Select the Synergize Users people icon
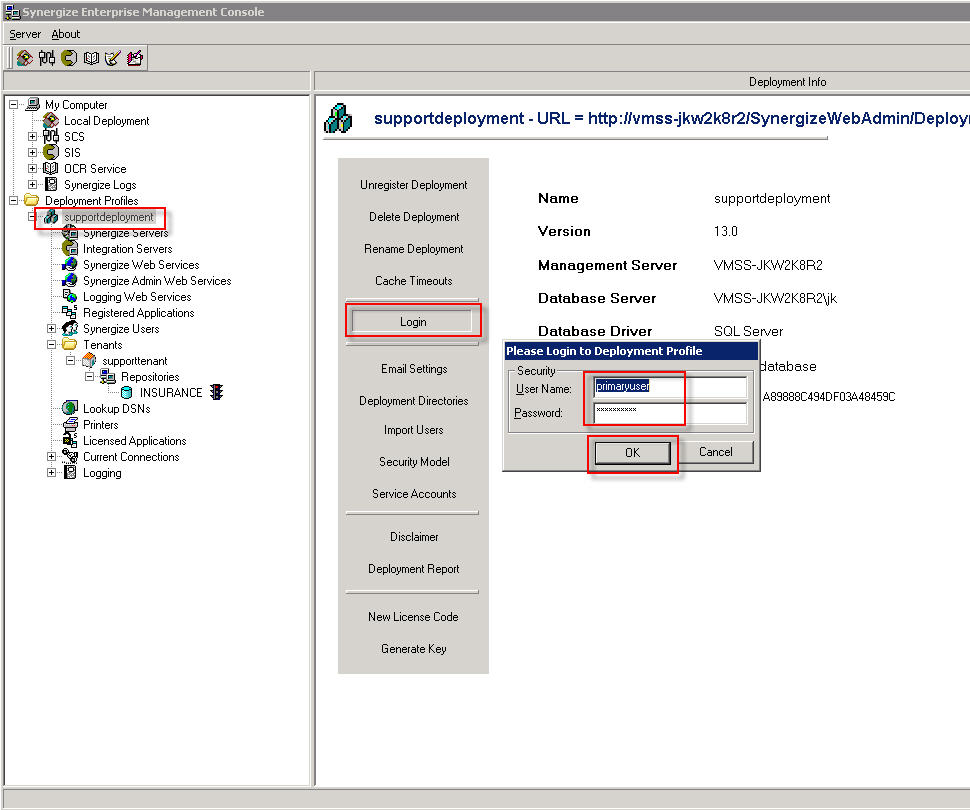The height and width of the screenshot is (810, 970). [x=70, y=329]
